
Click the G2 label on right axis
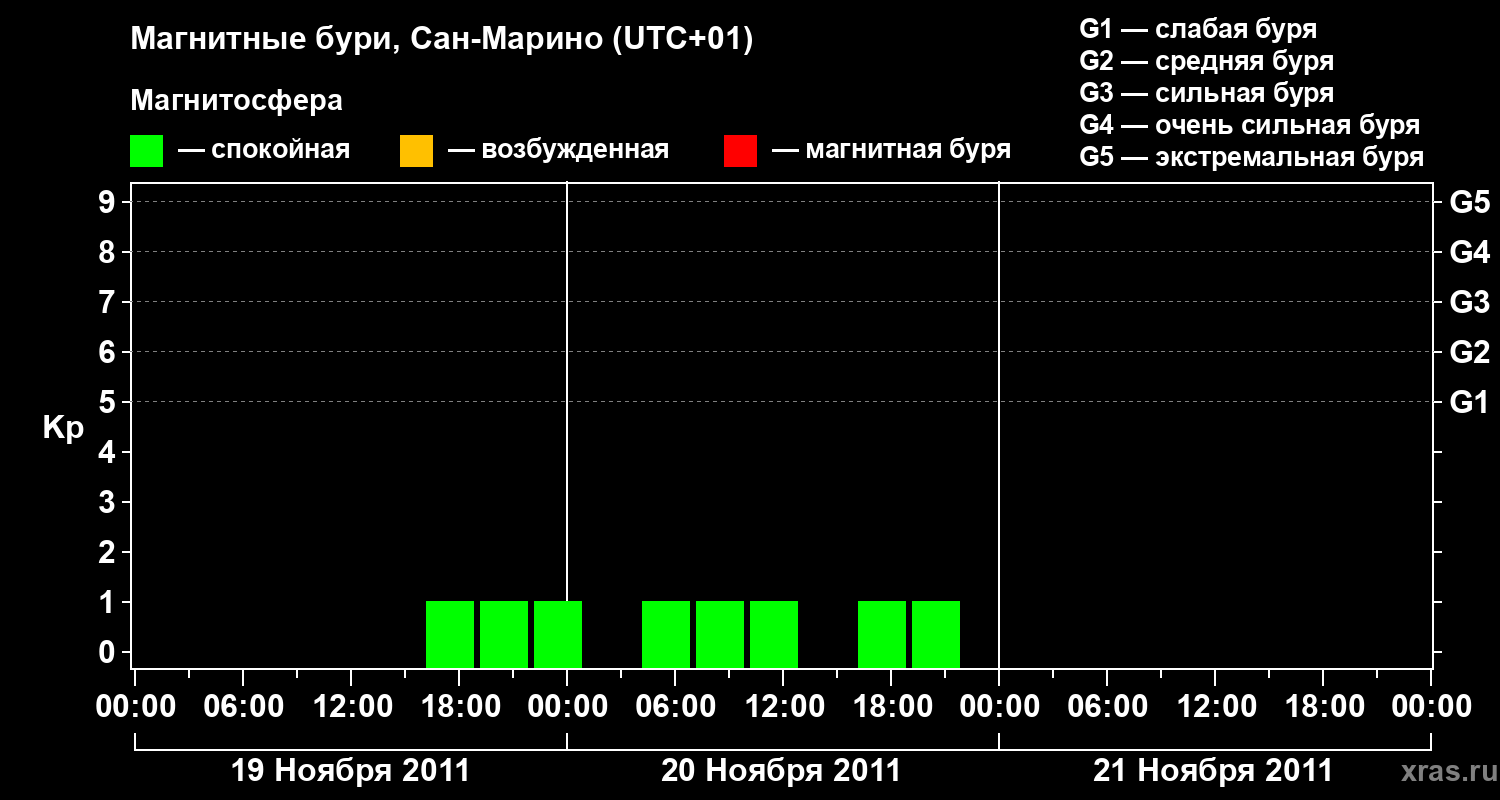click(x=1470, y=352)
